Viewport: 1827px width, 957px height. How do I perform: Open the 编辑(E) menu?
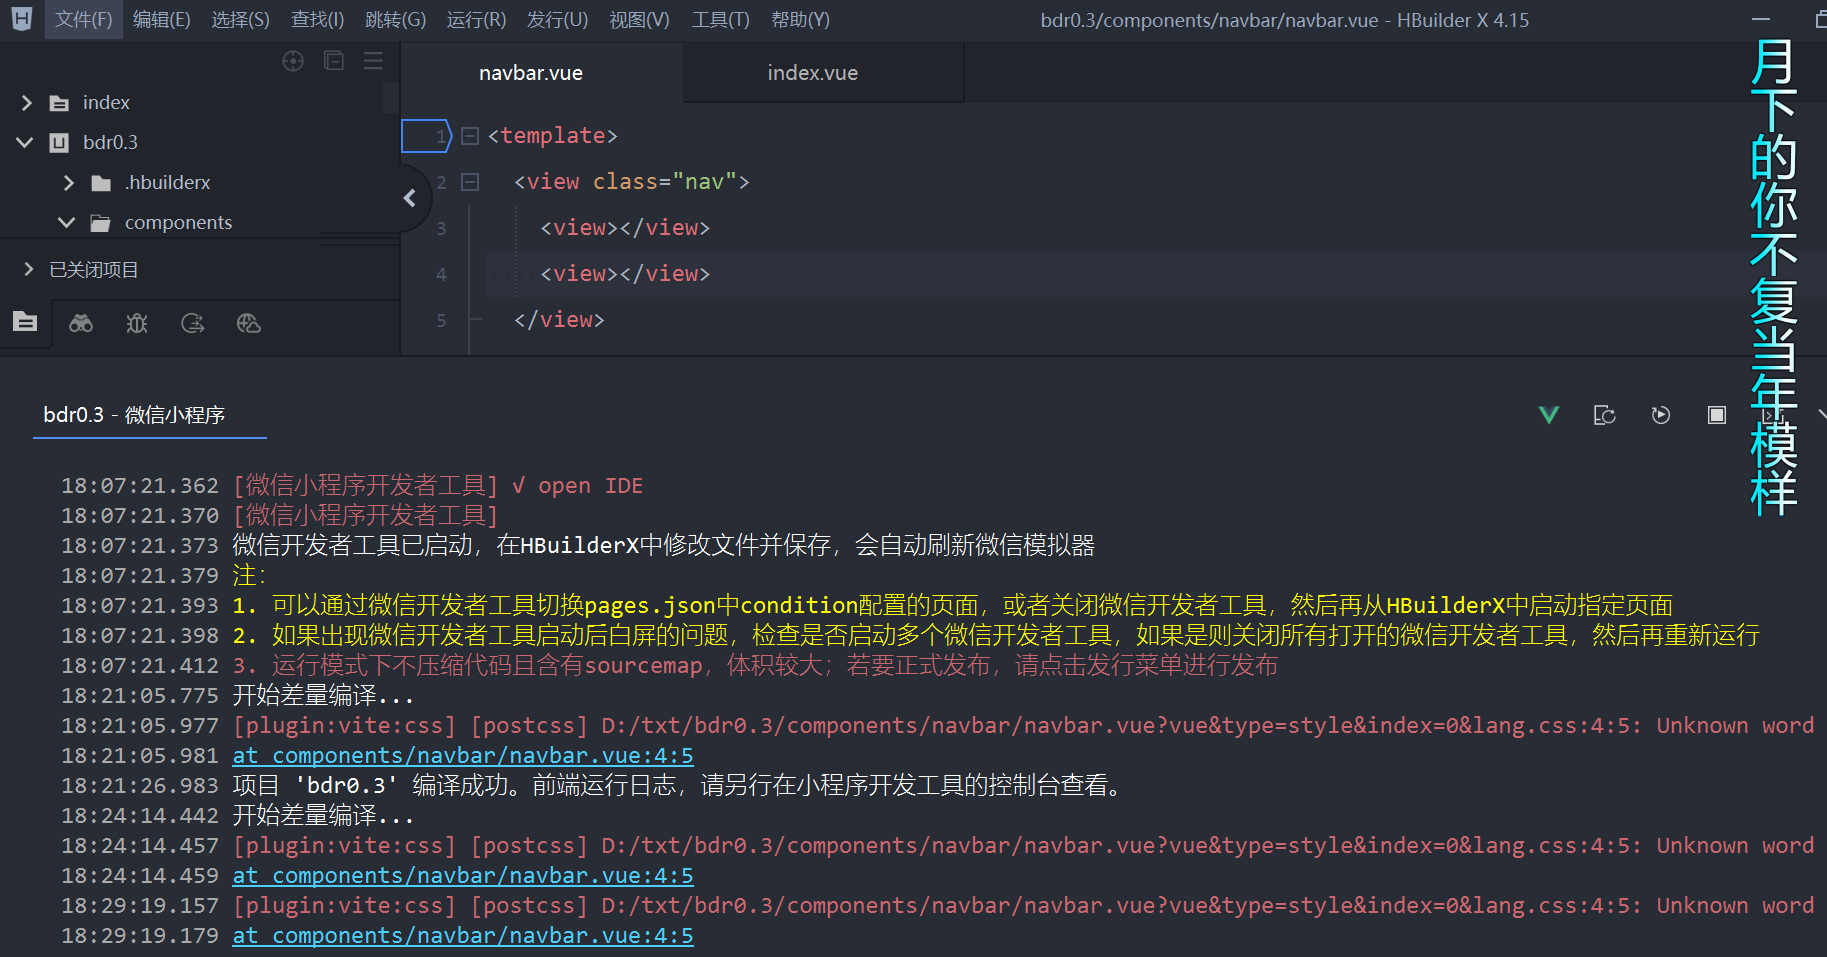[x=161, y=20]
